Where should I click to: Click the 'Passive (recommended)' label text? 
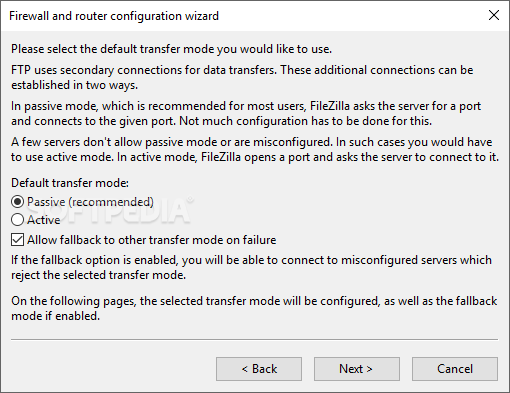[x=90, y=202]
